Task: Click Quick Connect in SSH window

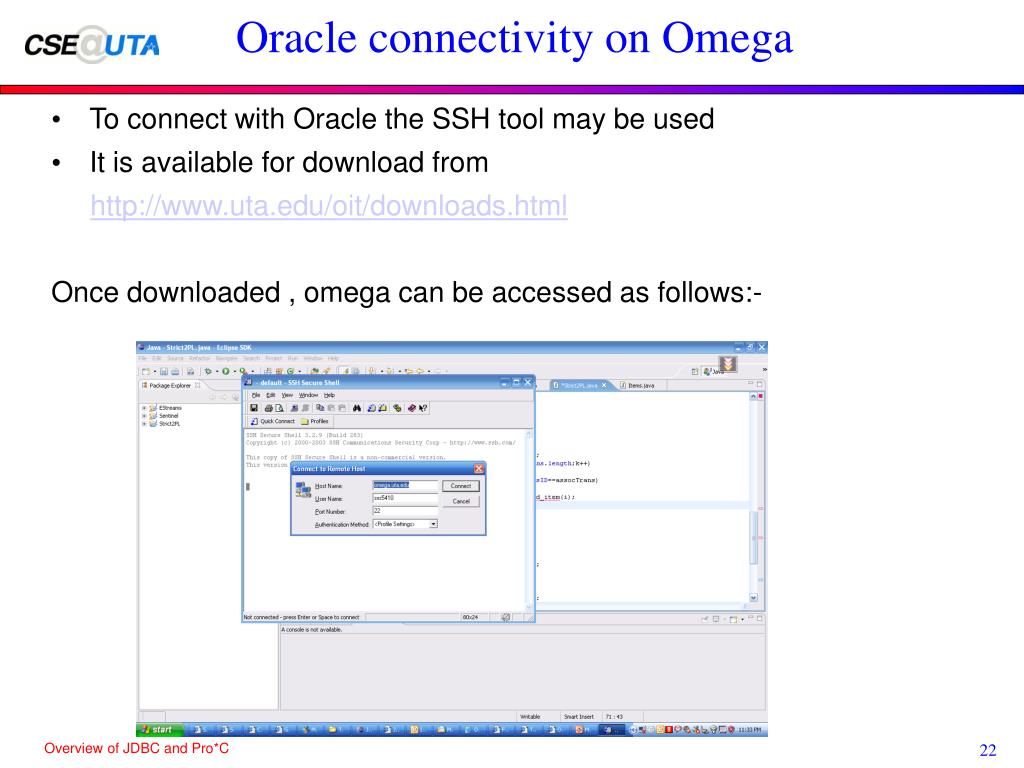Action: click(273, 421)
